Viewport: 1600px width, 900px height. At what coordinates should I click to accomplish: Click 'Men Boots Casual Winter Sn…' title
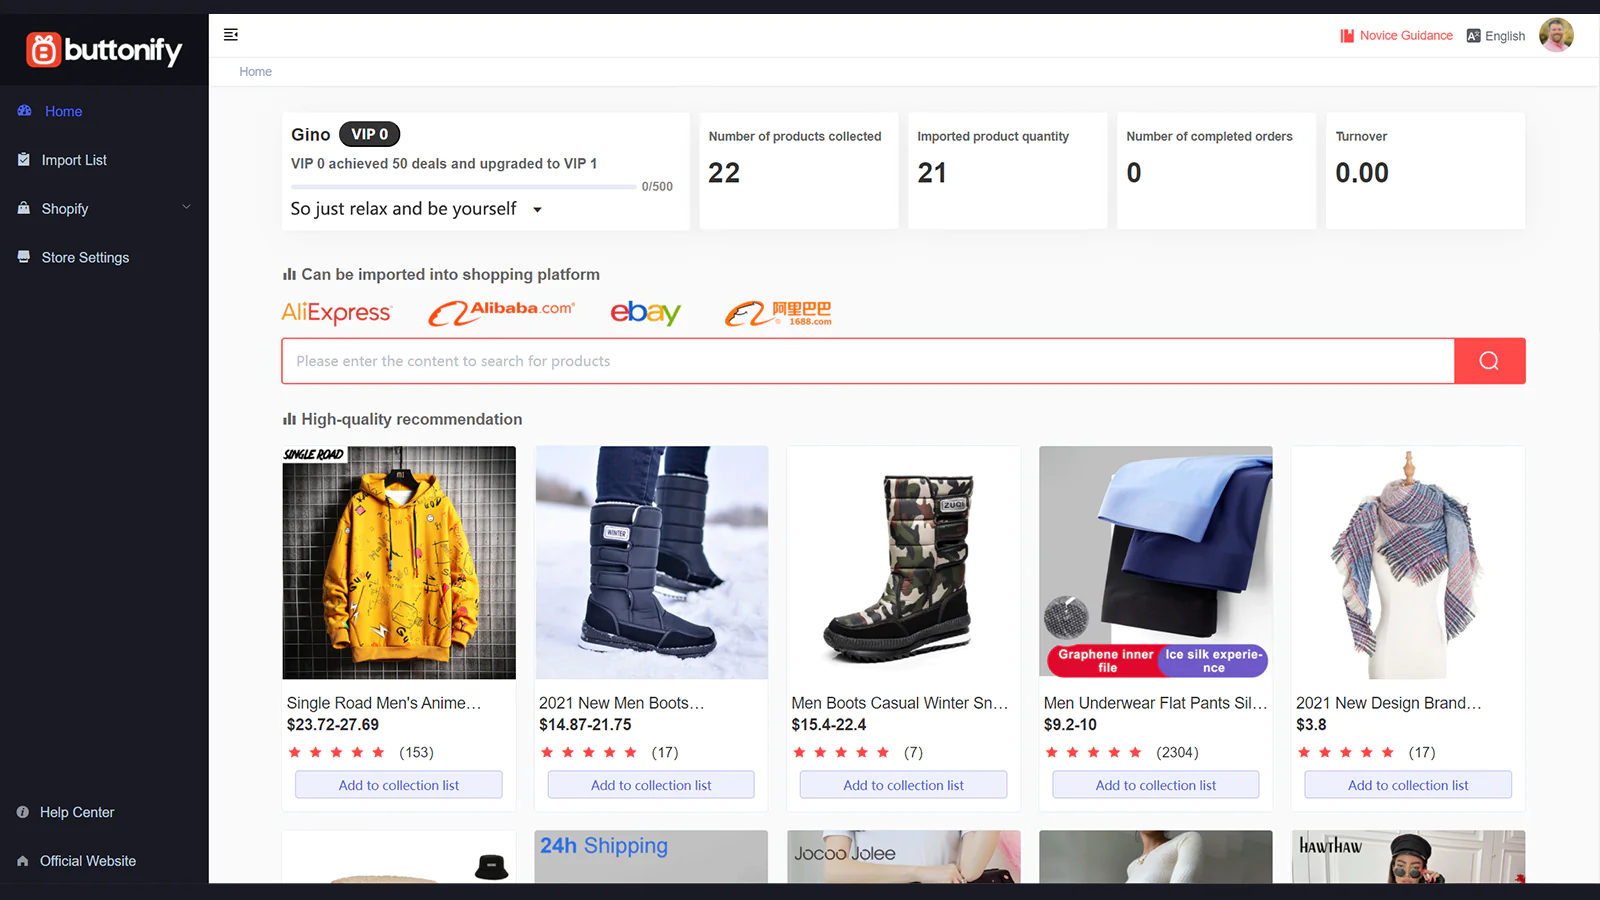click(x=900, y=703)
